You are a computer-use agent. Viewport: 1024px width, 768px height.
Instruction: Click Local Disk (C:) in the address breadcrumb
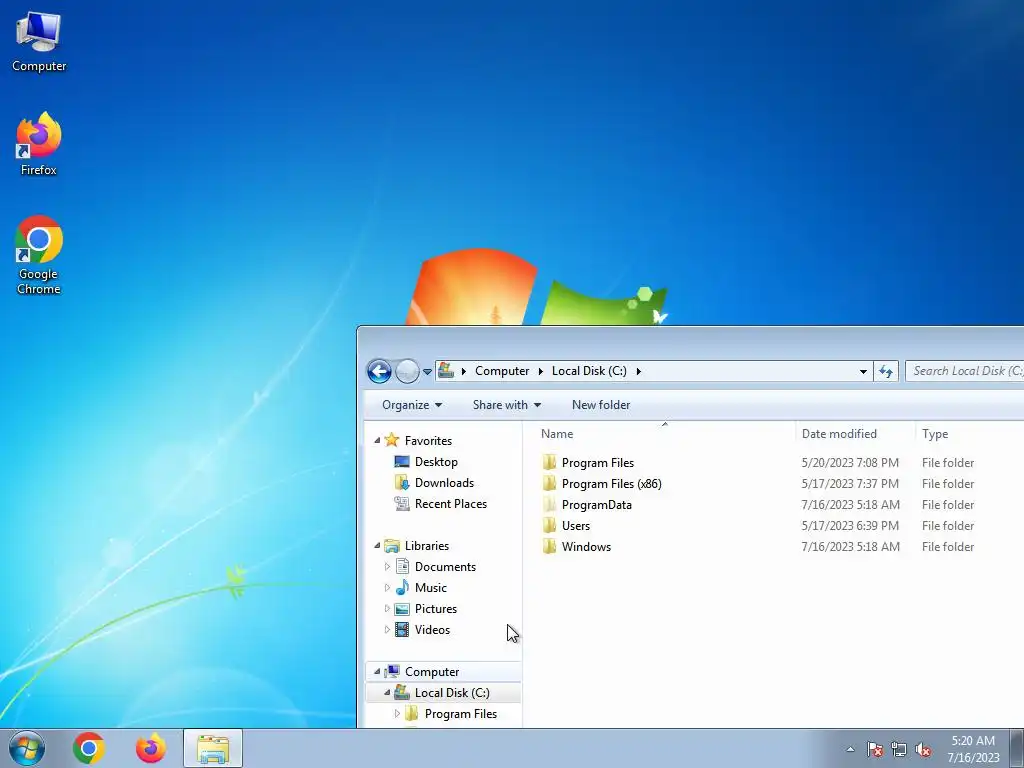589,371
